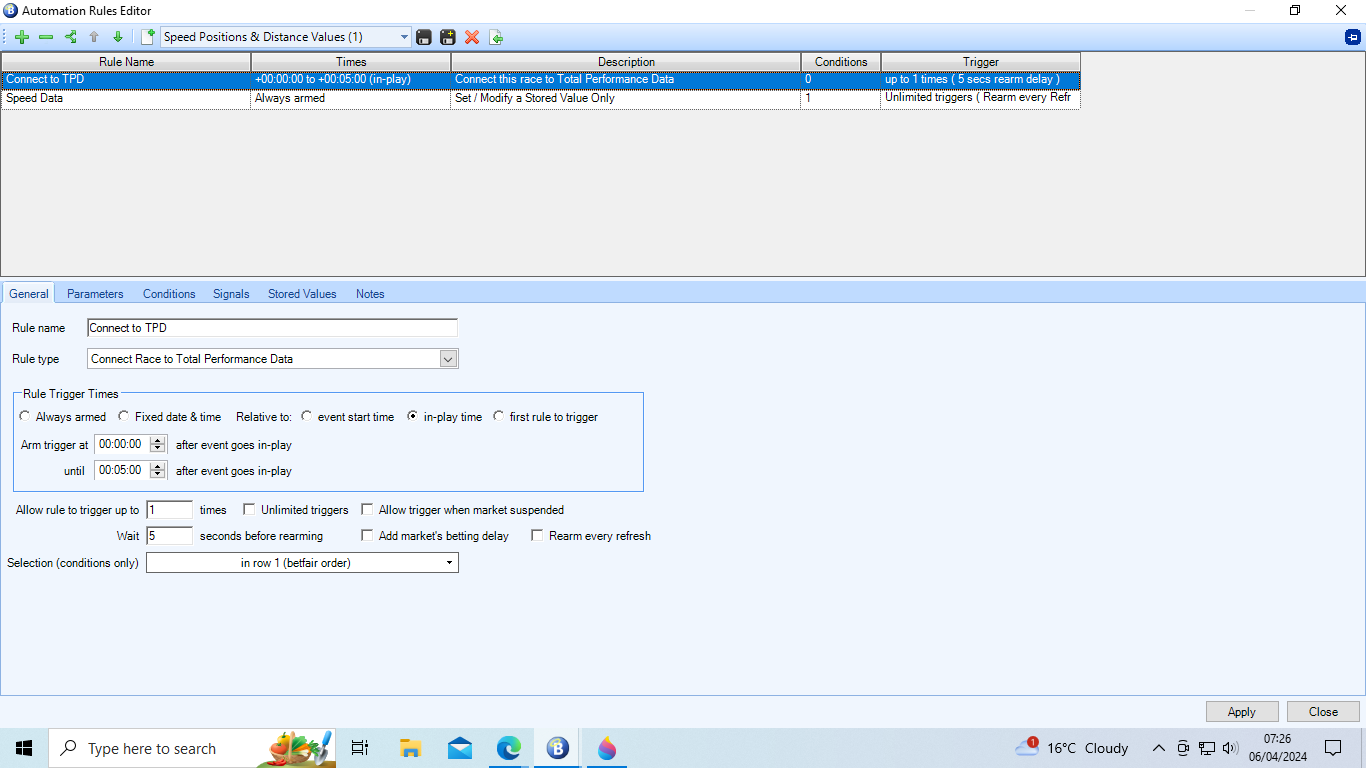Viewport: 1366px width, 768px height.
Task: Click the green minus remove rule icon
Action: click(46, 37)
